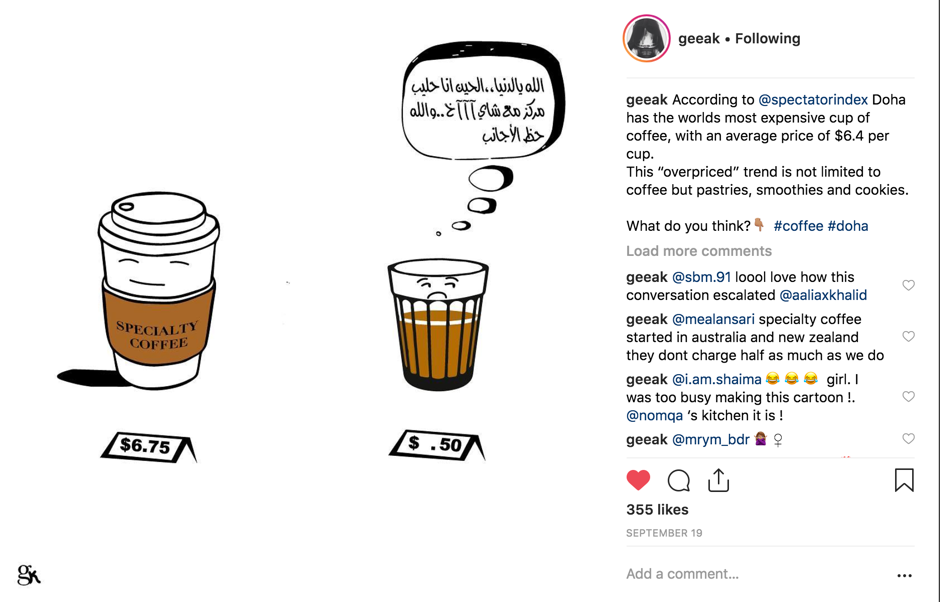Image resolution: width=940 pixels, height=602 pixels.
Task: Open the #coffee hashtag
Action: pos(798,226)
